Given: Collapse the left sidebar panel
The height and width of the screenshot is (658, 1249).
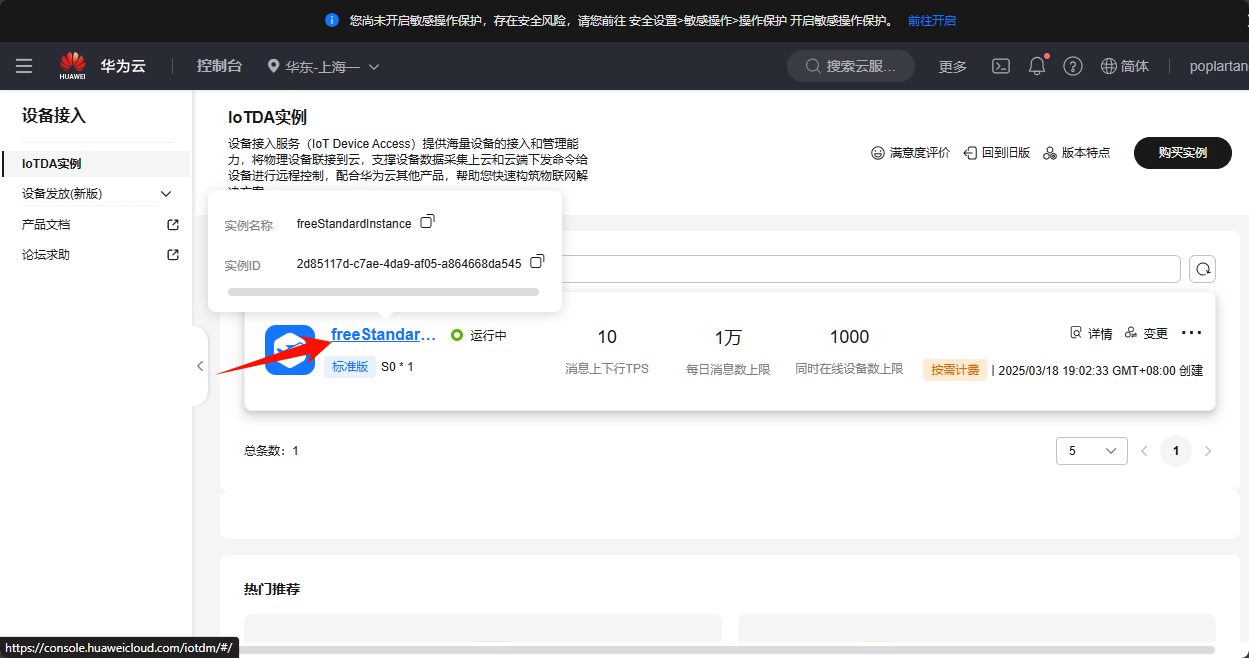Looking at the screenshot, I should point(200,366).
